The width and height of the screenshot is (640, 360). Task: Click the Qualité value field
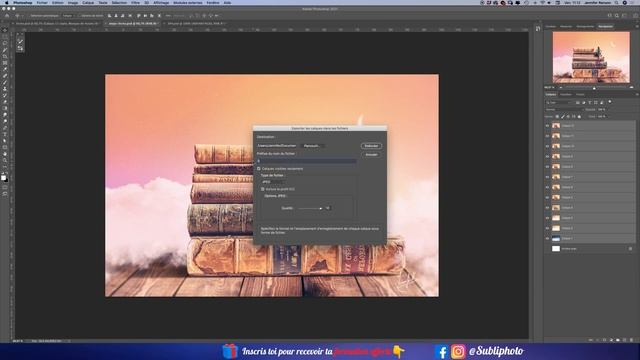(x=328, y=208)
